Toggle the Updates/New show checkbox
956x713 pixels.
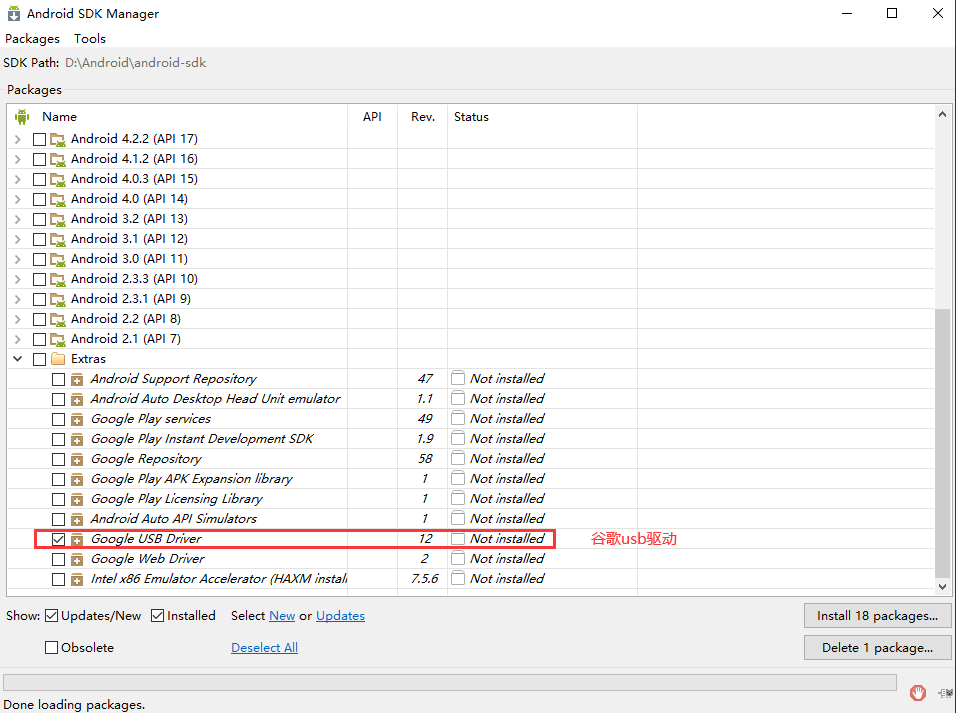pyautogui.click(x=52, y=616)
